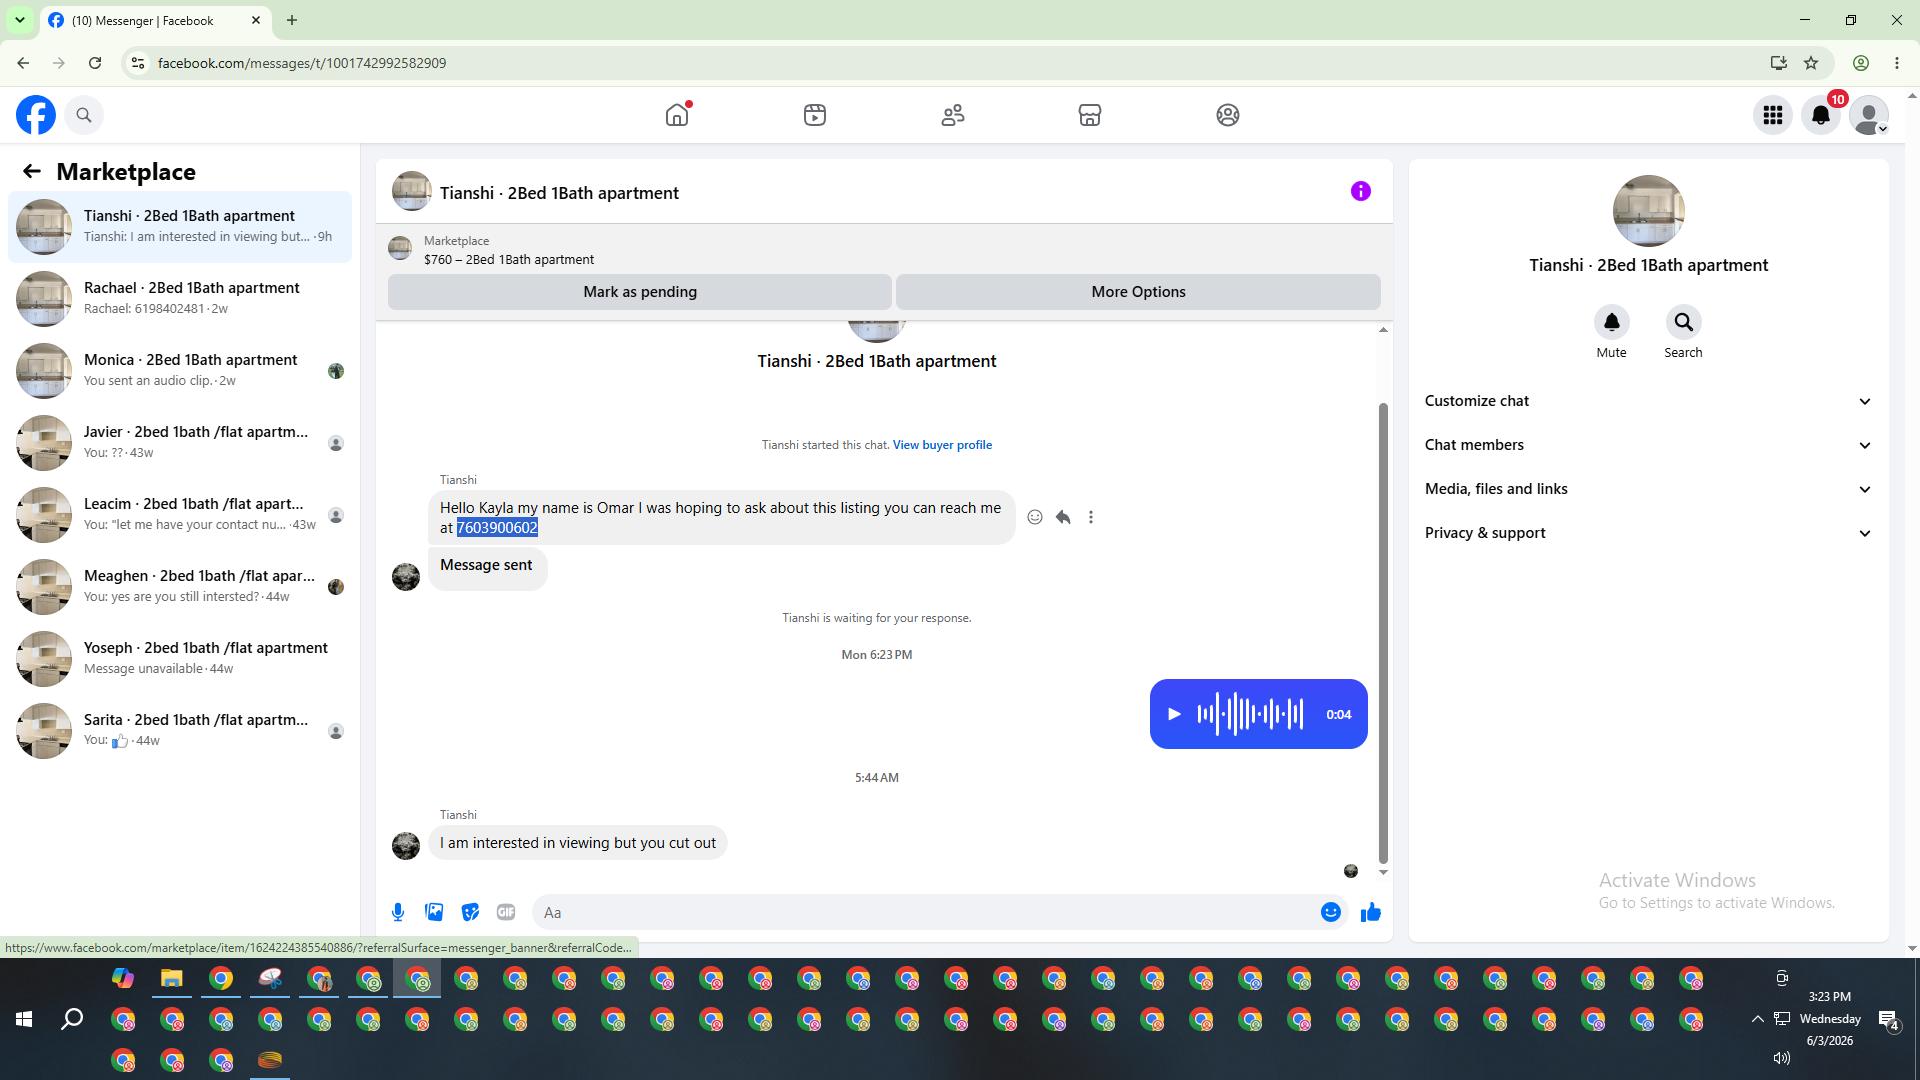The image size is (1920, 1080).
Task: Expand Chat members section
Action: point(1648,445)
